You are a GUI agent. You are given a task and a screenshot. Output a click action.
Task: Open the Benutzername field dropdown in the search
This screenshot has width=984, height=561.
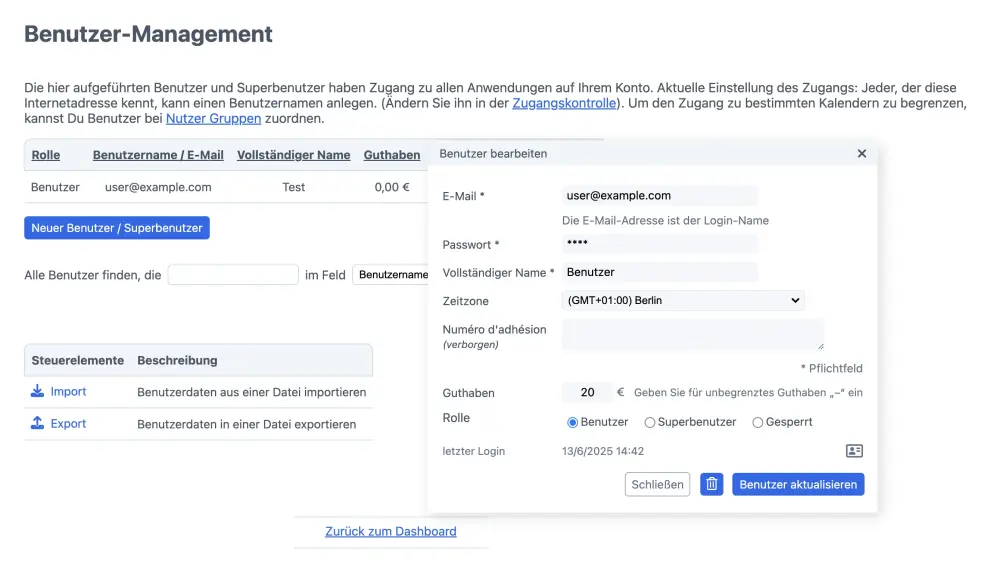click(x=392, y=275)
